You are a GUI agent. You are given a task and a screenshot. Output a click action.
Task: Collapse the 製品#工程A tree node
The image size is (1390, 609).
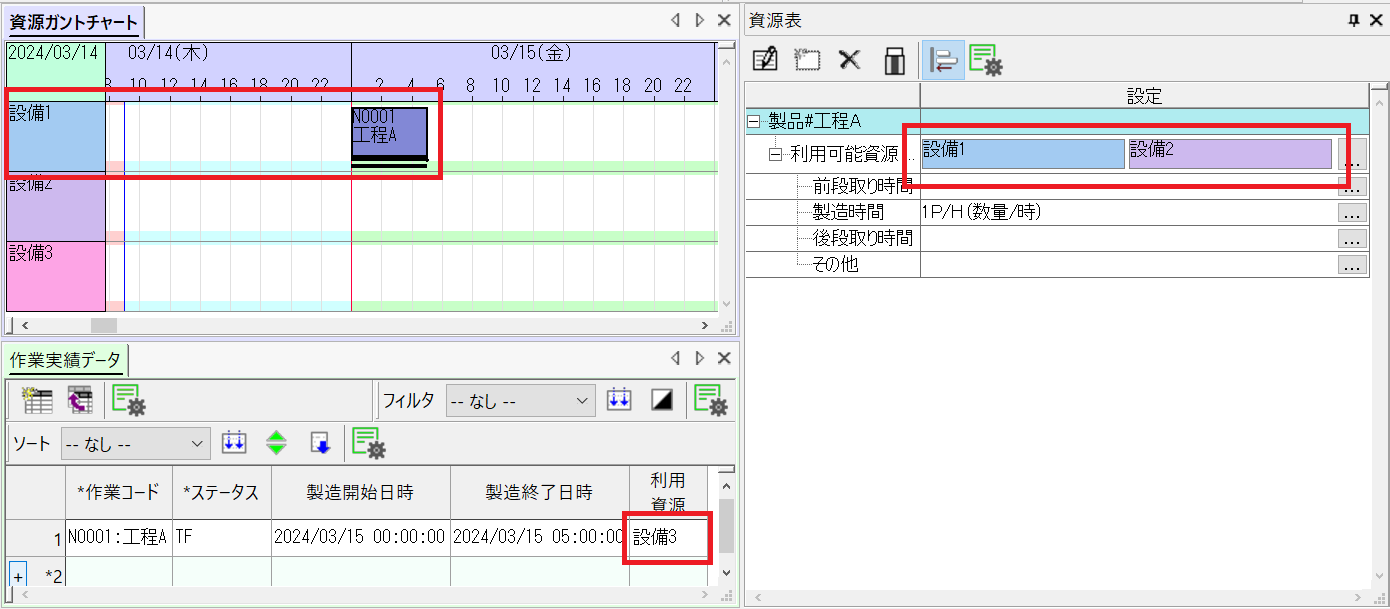tap(754, 122)
